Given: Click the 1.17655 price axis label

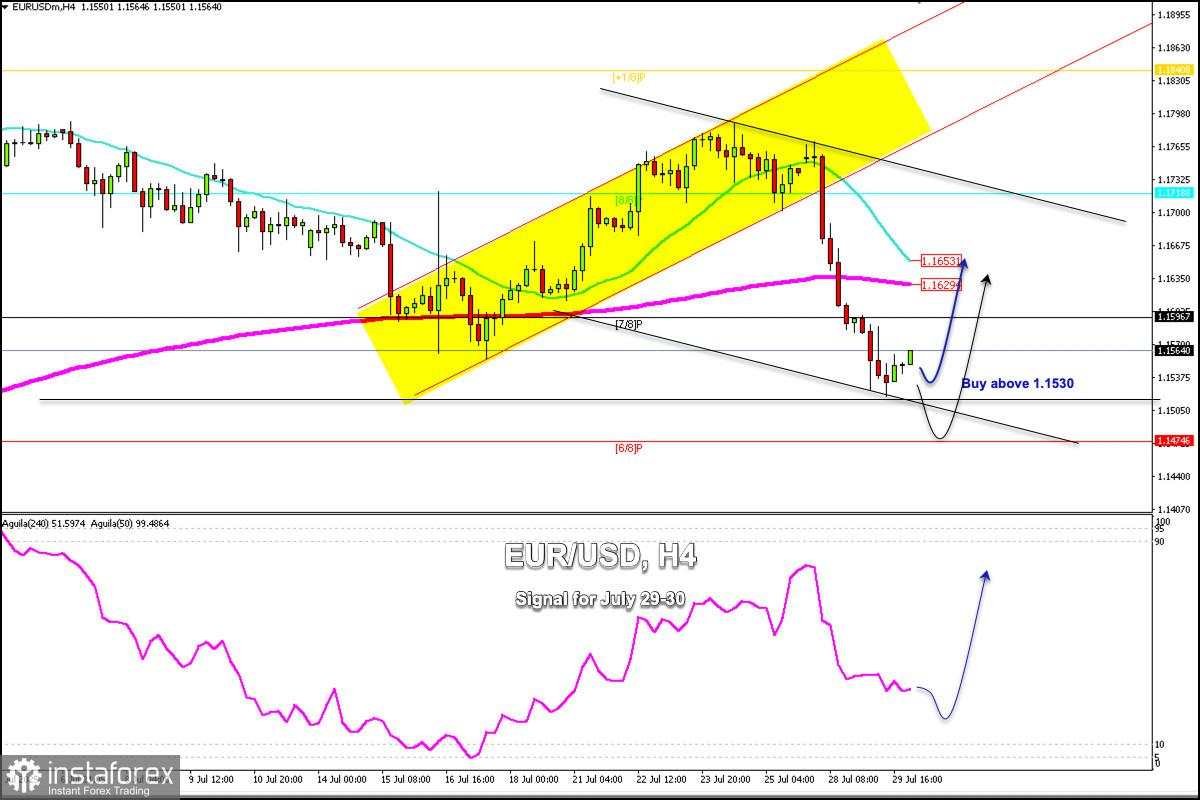Looking at the screenshot, I should click(1173, 147).
